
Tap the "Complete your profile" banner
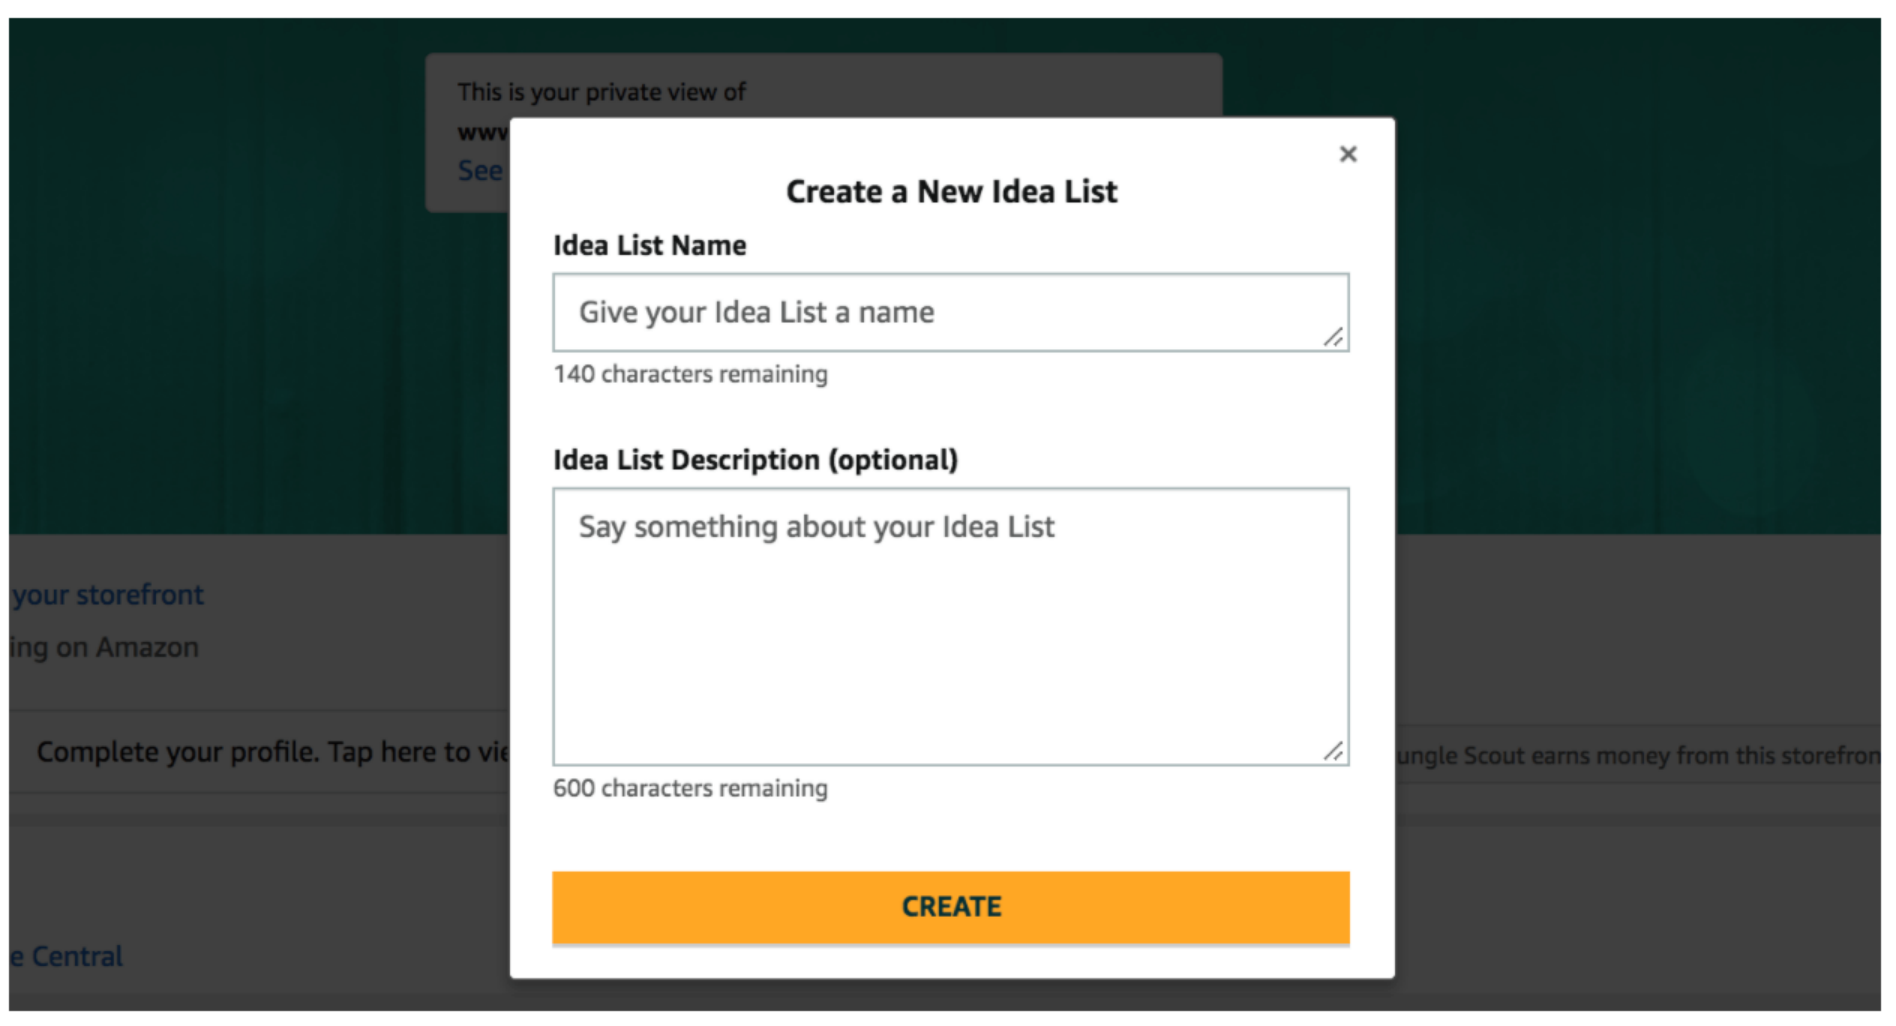272,752
